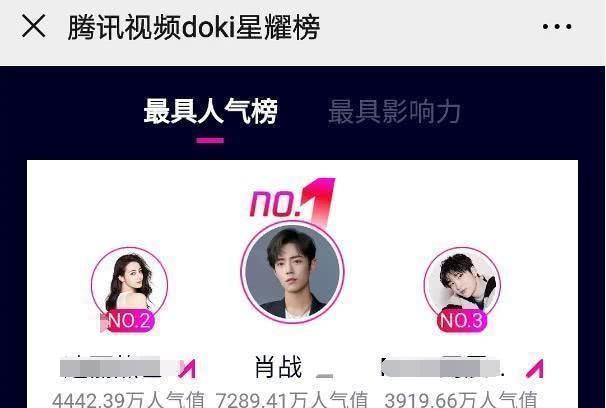
Task: Click the page title 腾讯视频doki星耀榜
Action: (194, 27)
